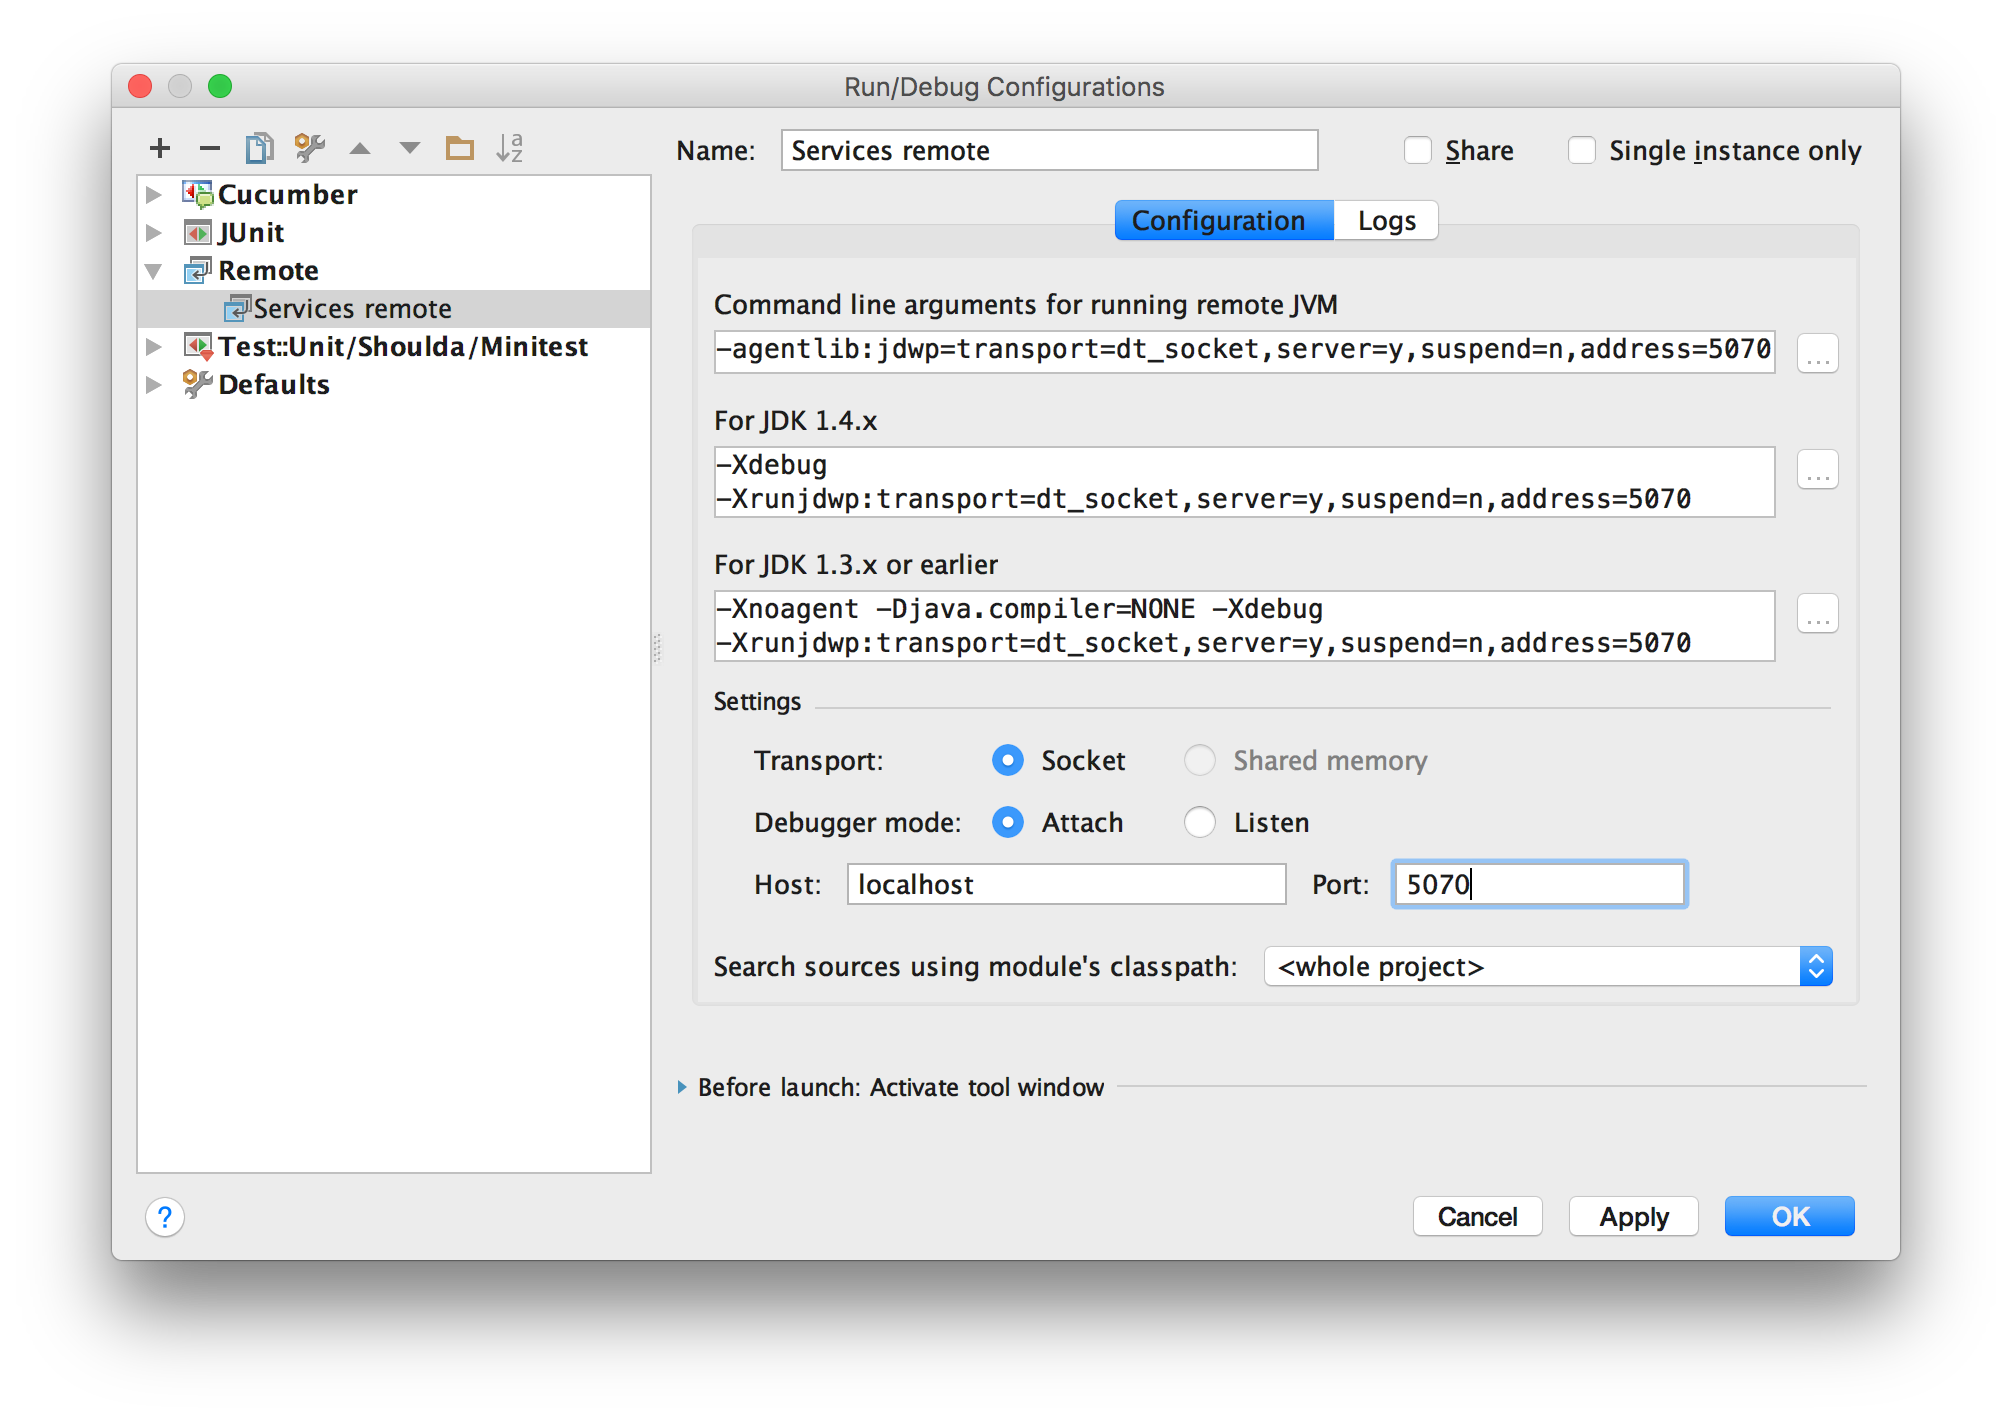Open the module classpath dropdown
The width and height of the screenshot is (2012, 1420).
(1817, 966)
